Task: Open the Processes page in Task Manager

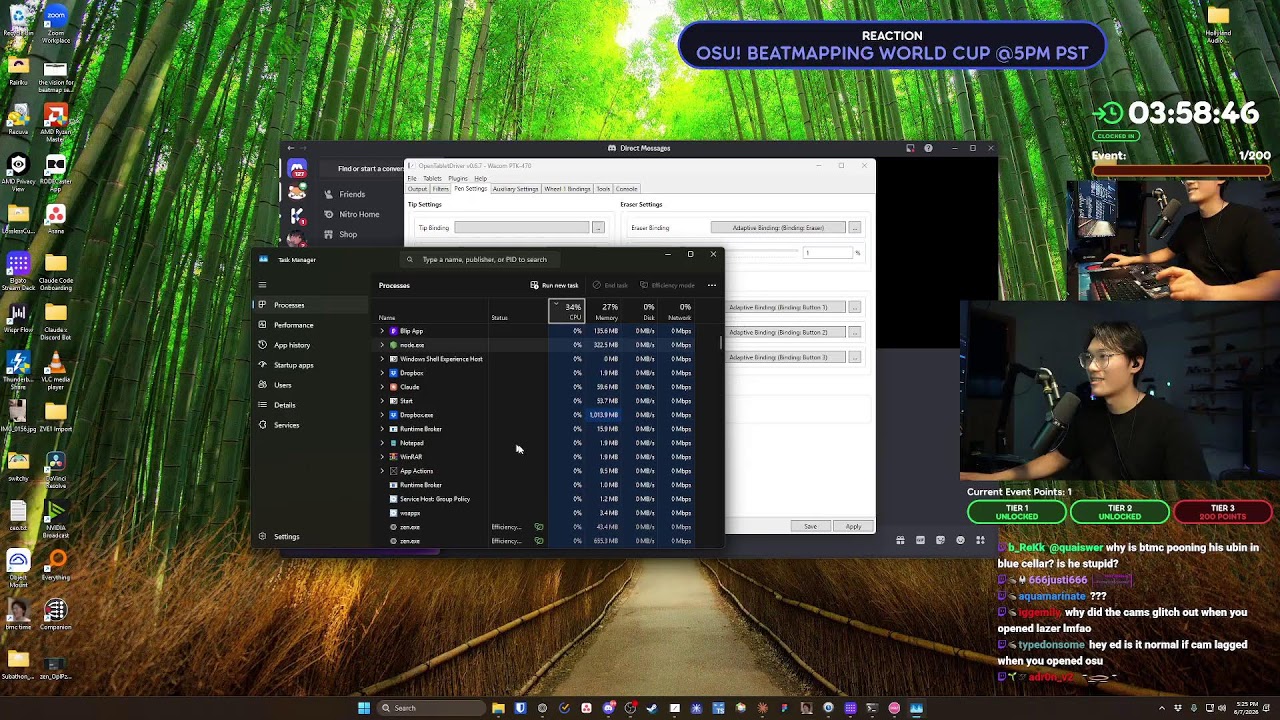Action: click(x=310, y=305)
